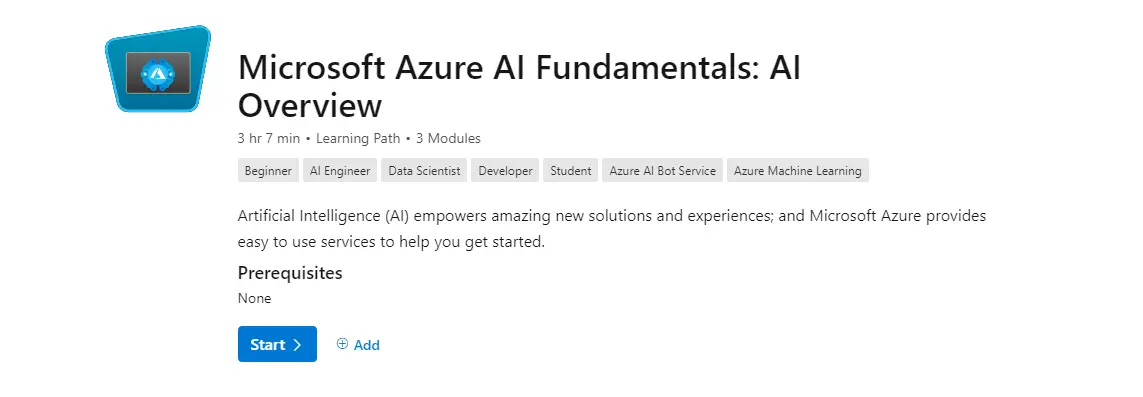Select the Data Scientist tag
This screenshot has width=1143, height=397.
coord(424,170)
